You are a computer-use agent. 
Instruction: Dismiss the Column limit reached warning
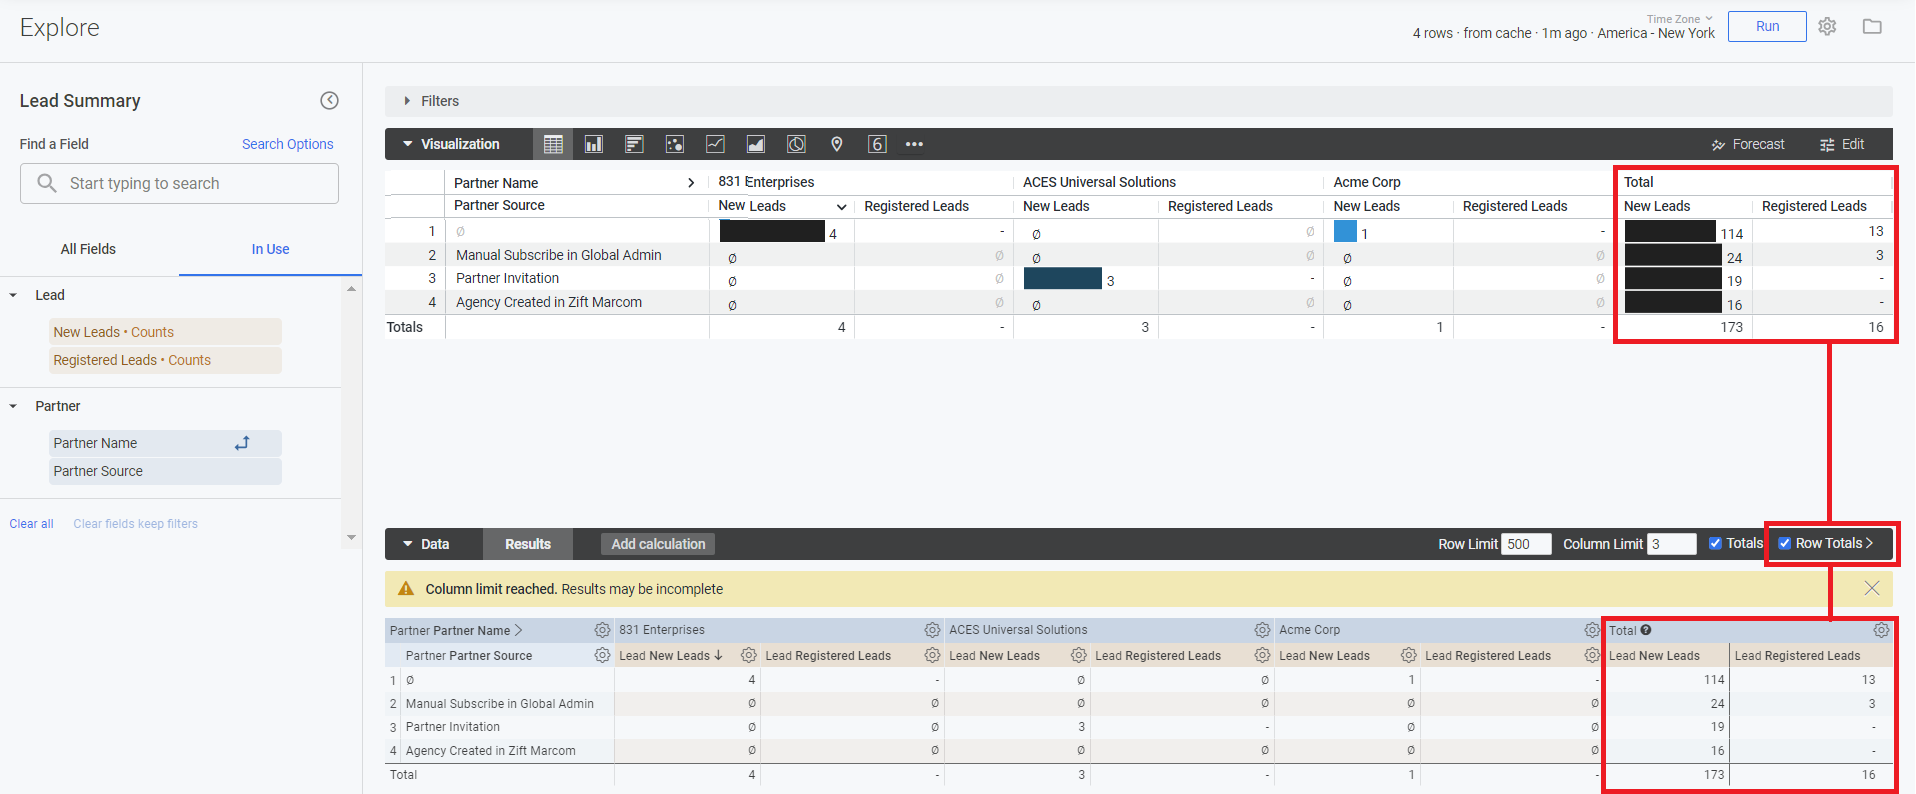click(1872, 589)
